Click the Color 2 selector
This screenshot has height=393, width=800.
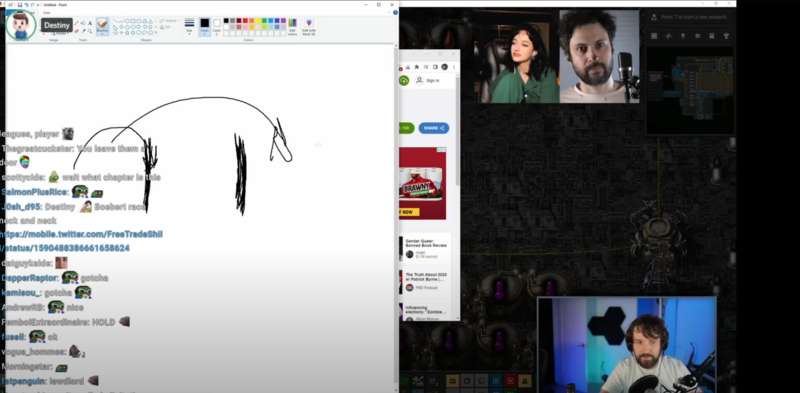click(216, 27)
